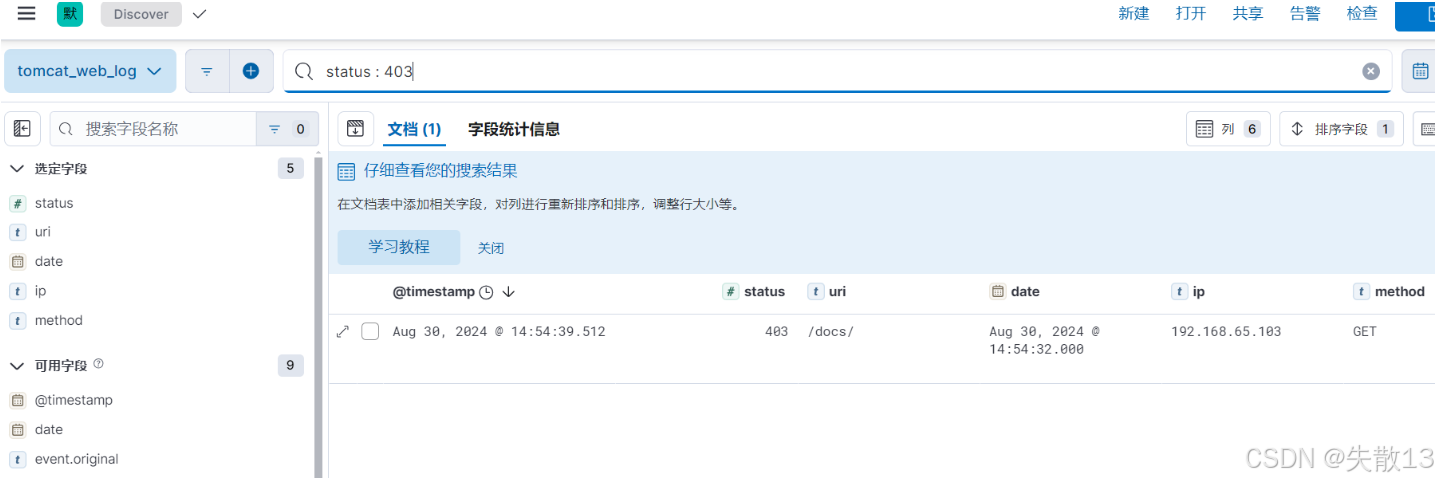Open the Discover breadcrumb button
The height and width of the screenshot is (484, 1438).
pos(141,14)
